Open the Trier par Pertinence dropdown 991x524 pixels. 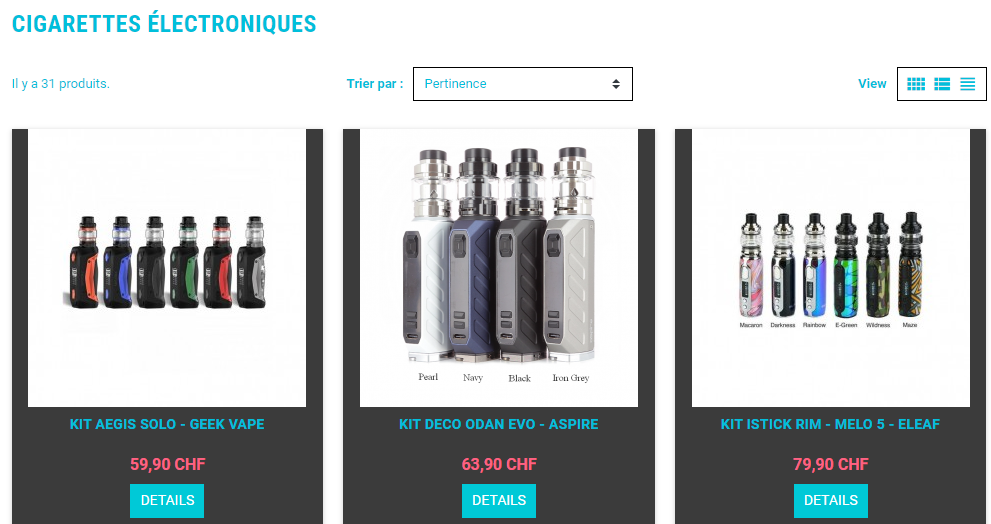[x=523, y=84]
